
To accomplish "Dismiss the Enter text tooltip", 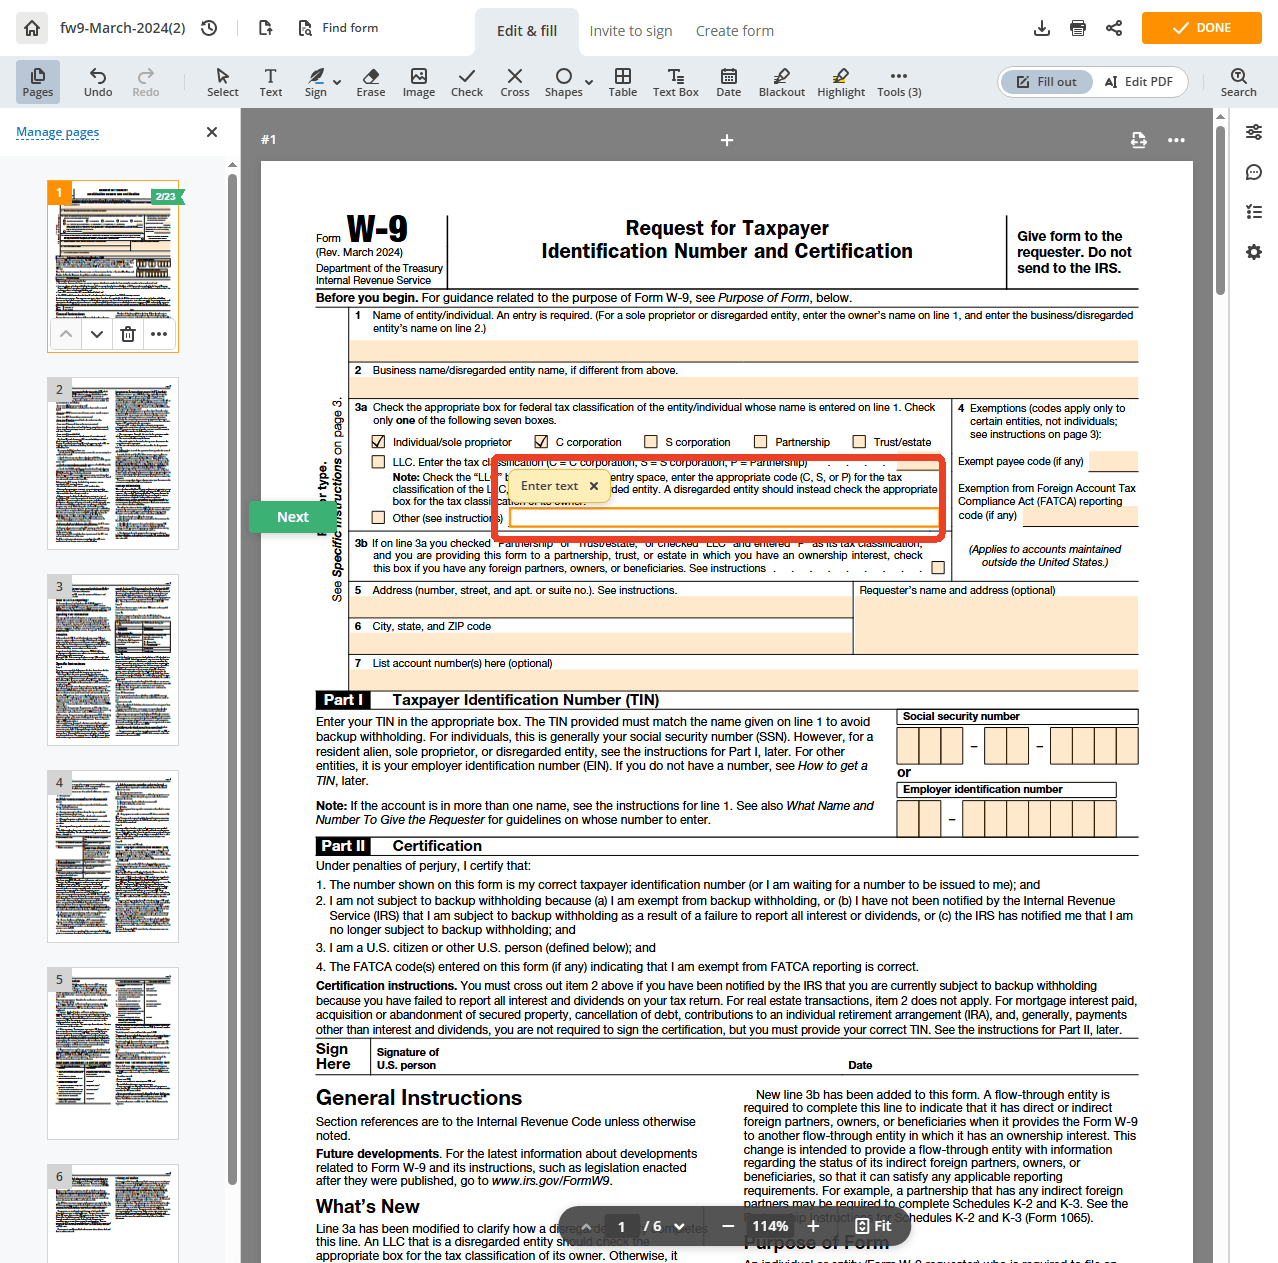I will pyautogui.click(x=594, y=486).
